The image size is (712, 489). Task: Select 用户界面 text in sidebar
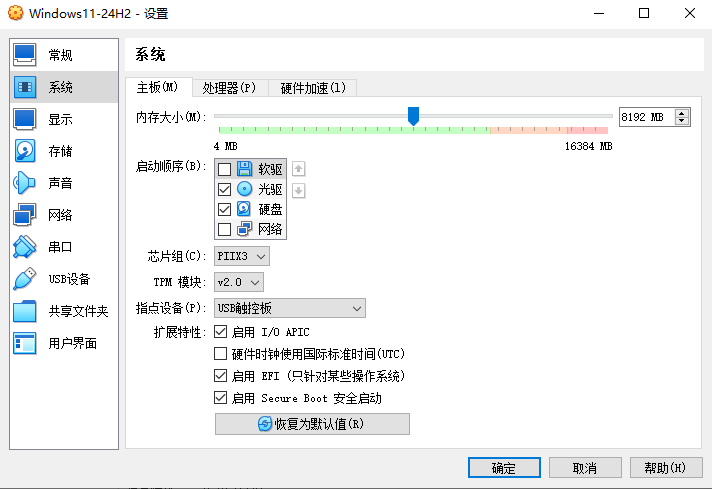click(x=73, y=343)
